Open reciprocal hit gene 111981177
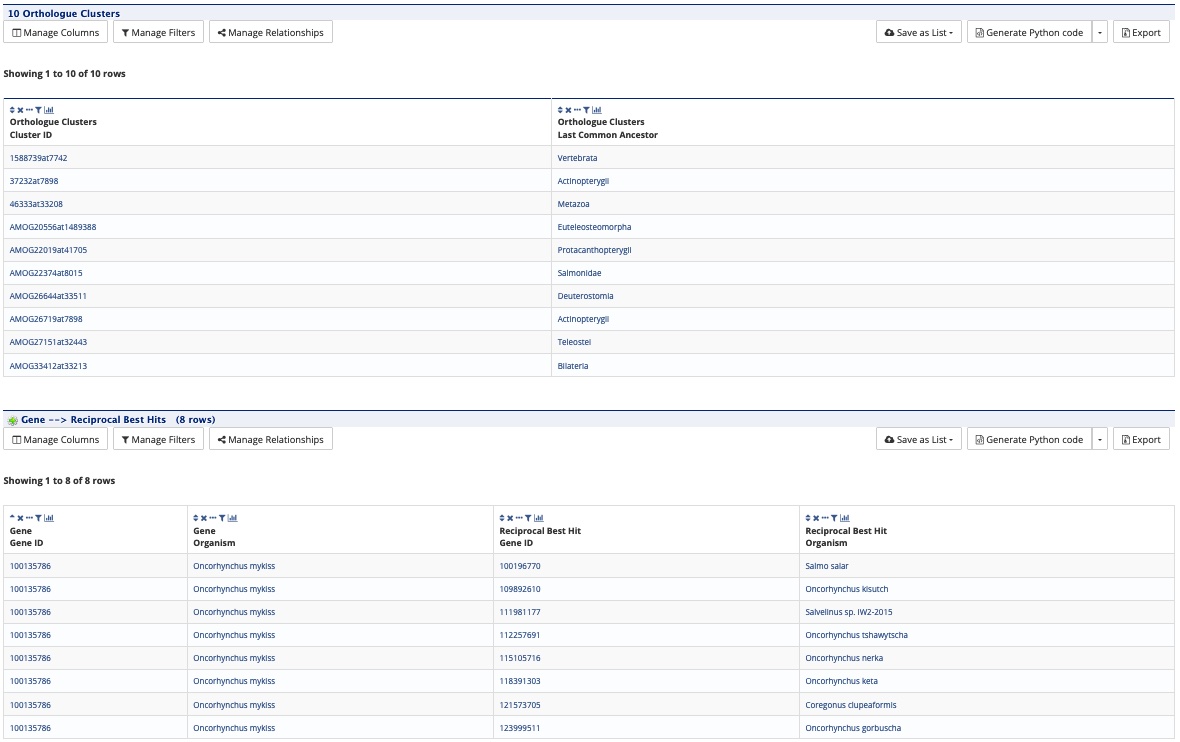 [x=520, y=612]
